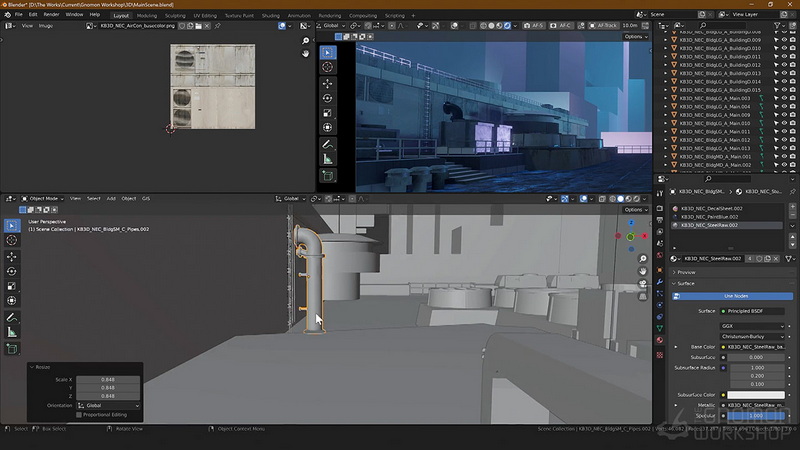
Task: Click toggle camera view gizmo icon
Action: click(643, 284)
